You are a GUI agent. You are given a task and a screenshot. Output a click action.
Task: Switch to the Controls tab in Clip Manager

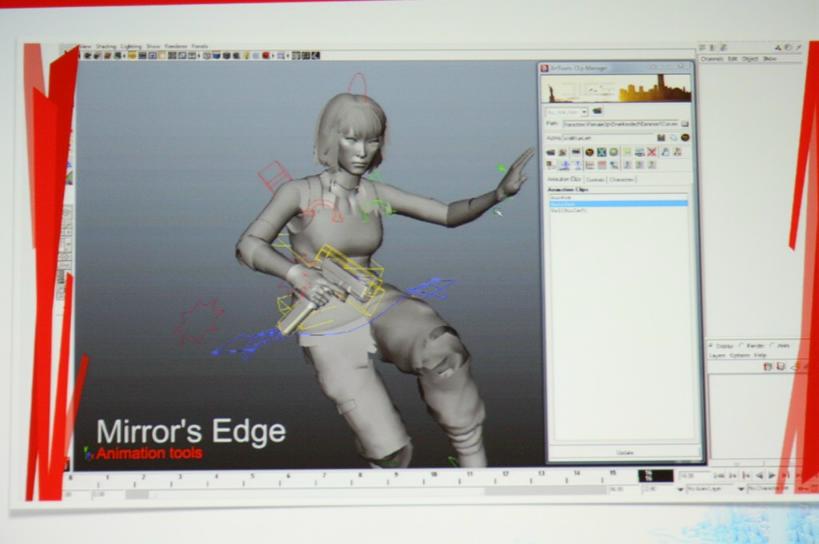(x=595, y=179)
